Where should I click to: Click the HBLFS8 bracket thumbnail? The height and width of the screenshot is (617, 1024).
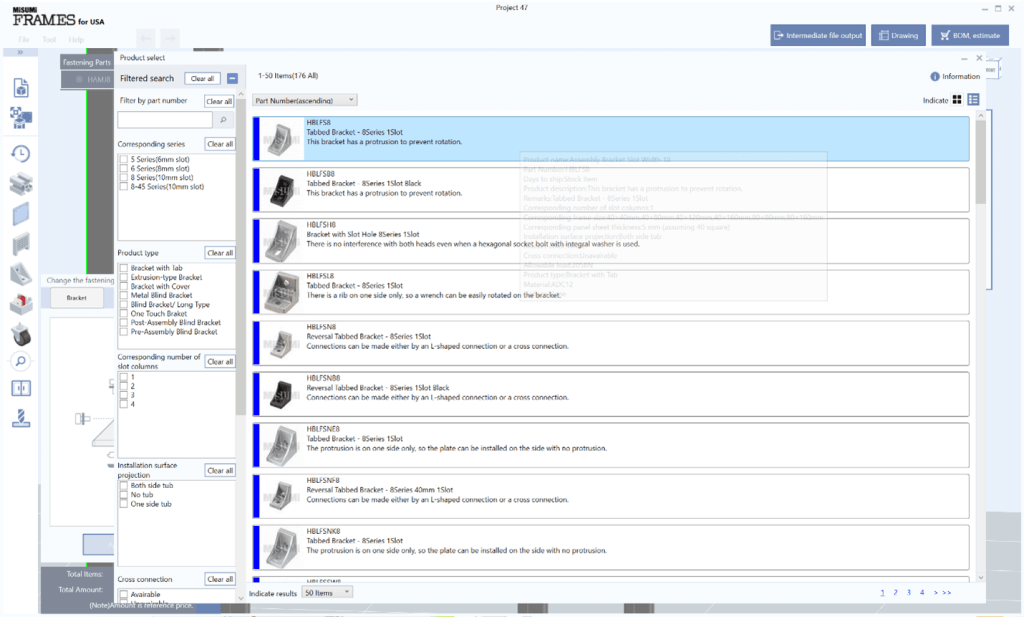(x=281, y=139)
